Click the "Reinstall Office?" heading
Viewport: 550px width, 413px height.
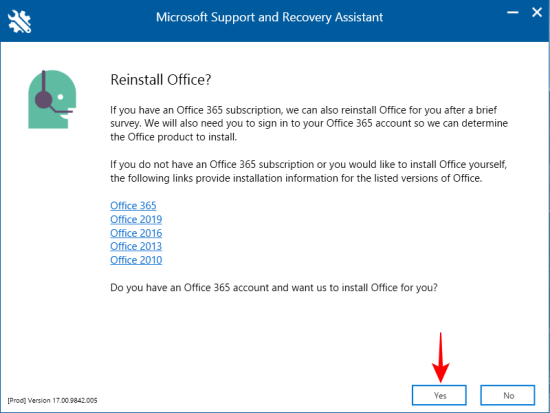[161, 80]
